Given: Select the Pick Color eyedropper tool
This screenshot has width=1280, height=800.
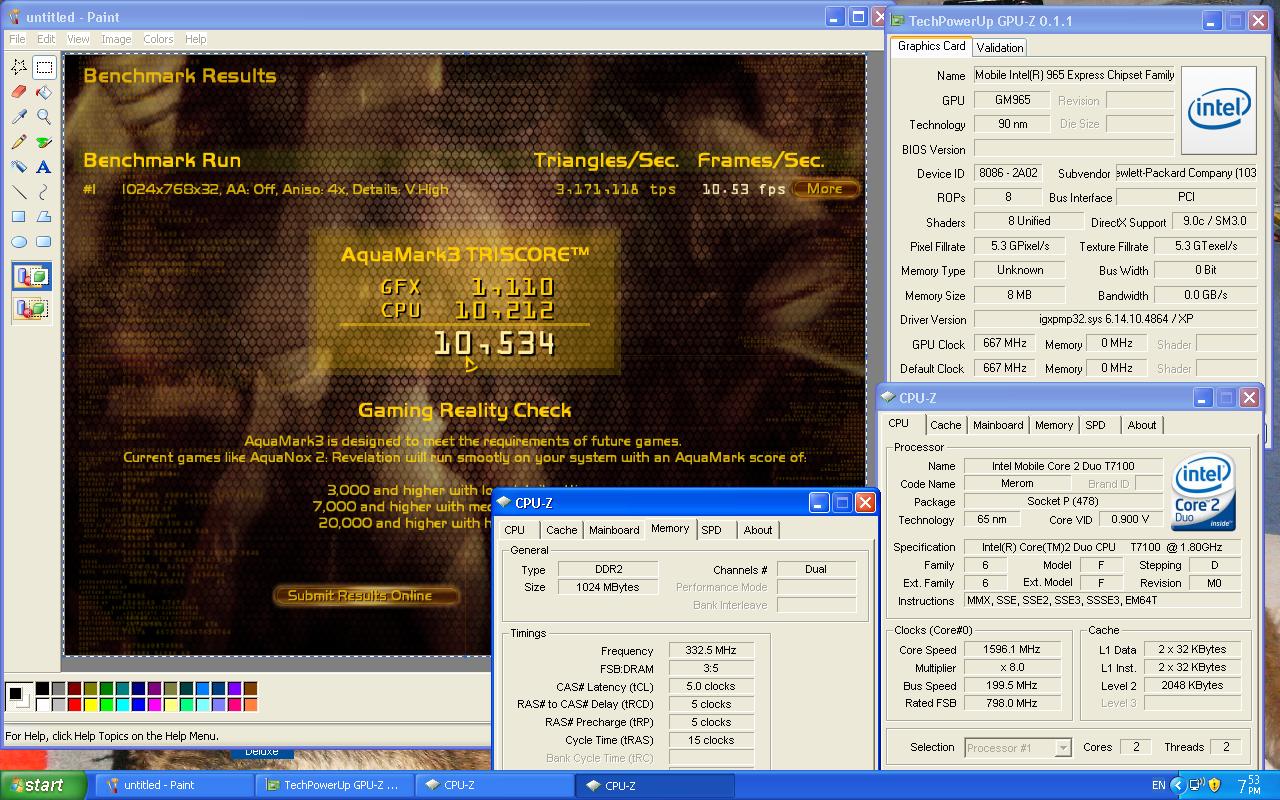Looking at the screenshot, I should click(19, 117).
